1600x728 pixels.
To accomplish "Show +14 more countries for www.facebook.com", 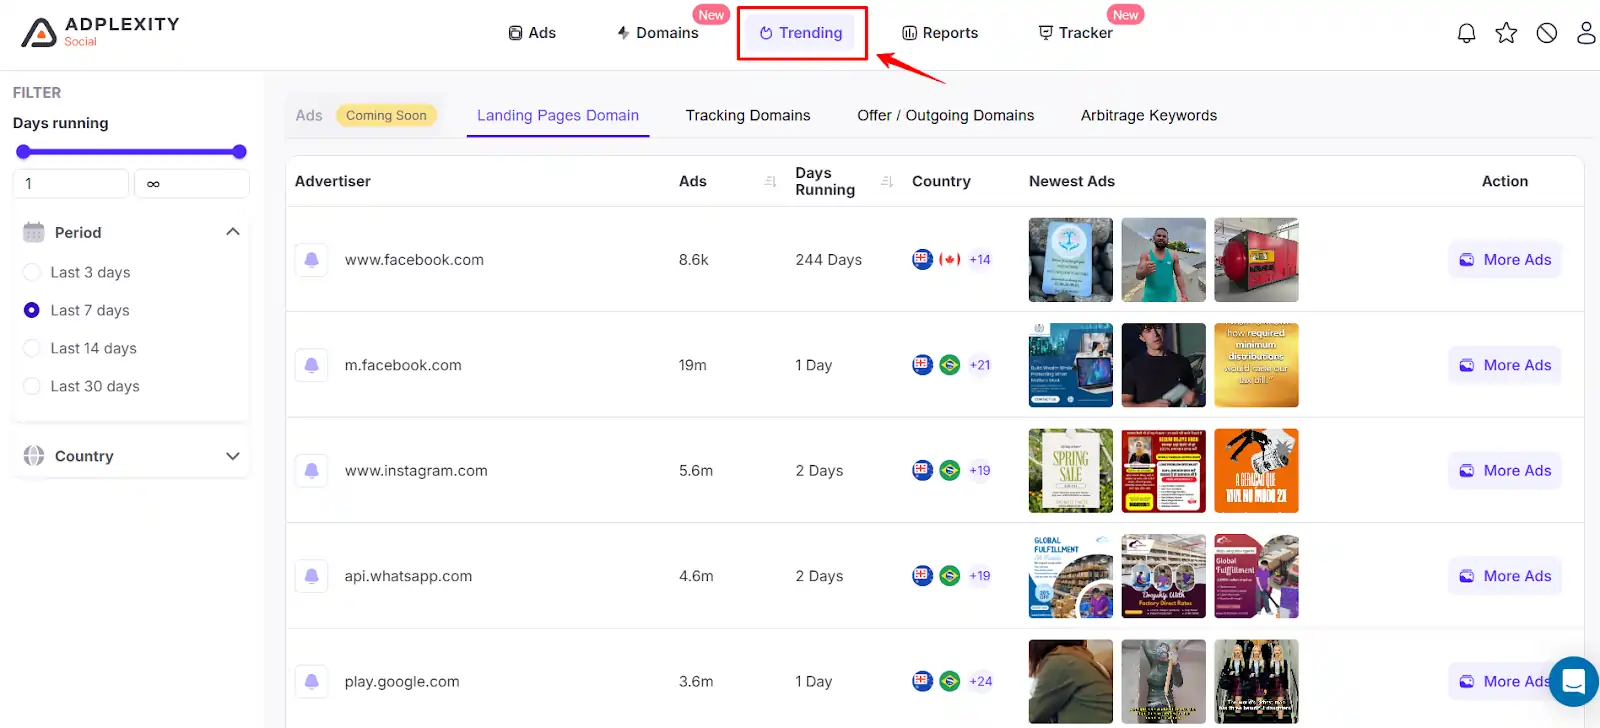I will 980,259.
